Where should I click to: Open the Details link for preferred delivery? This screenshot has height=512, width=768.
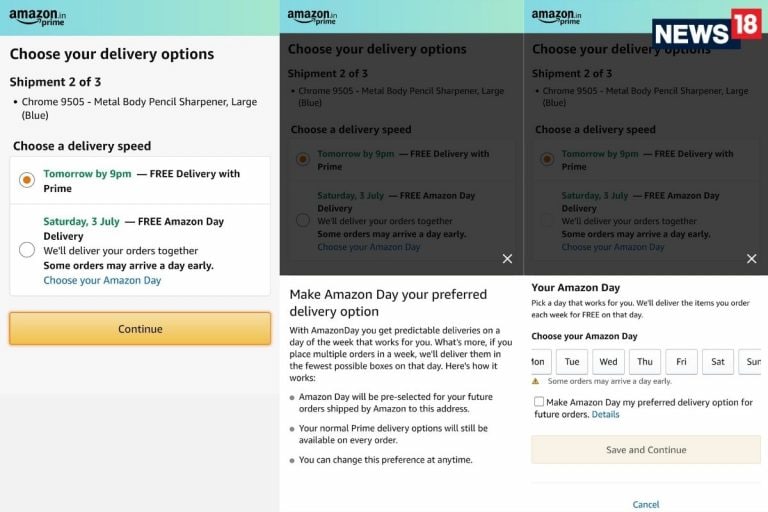point(605,414)
